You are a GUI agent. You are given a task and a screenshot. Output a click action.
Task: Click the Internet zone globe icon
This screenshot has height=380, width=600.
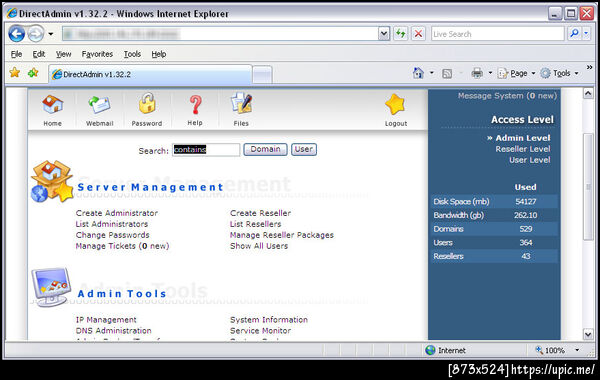coord(430,350)
